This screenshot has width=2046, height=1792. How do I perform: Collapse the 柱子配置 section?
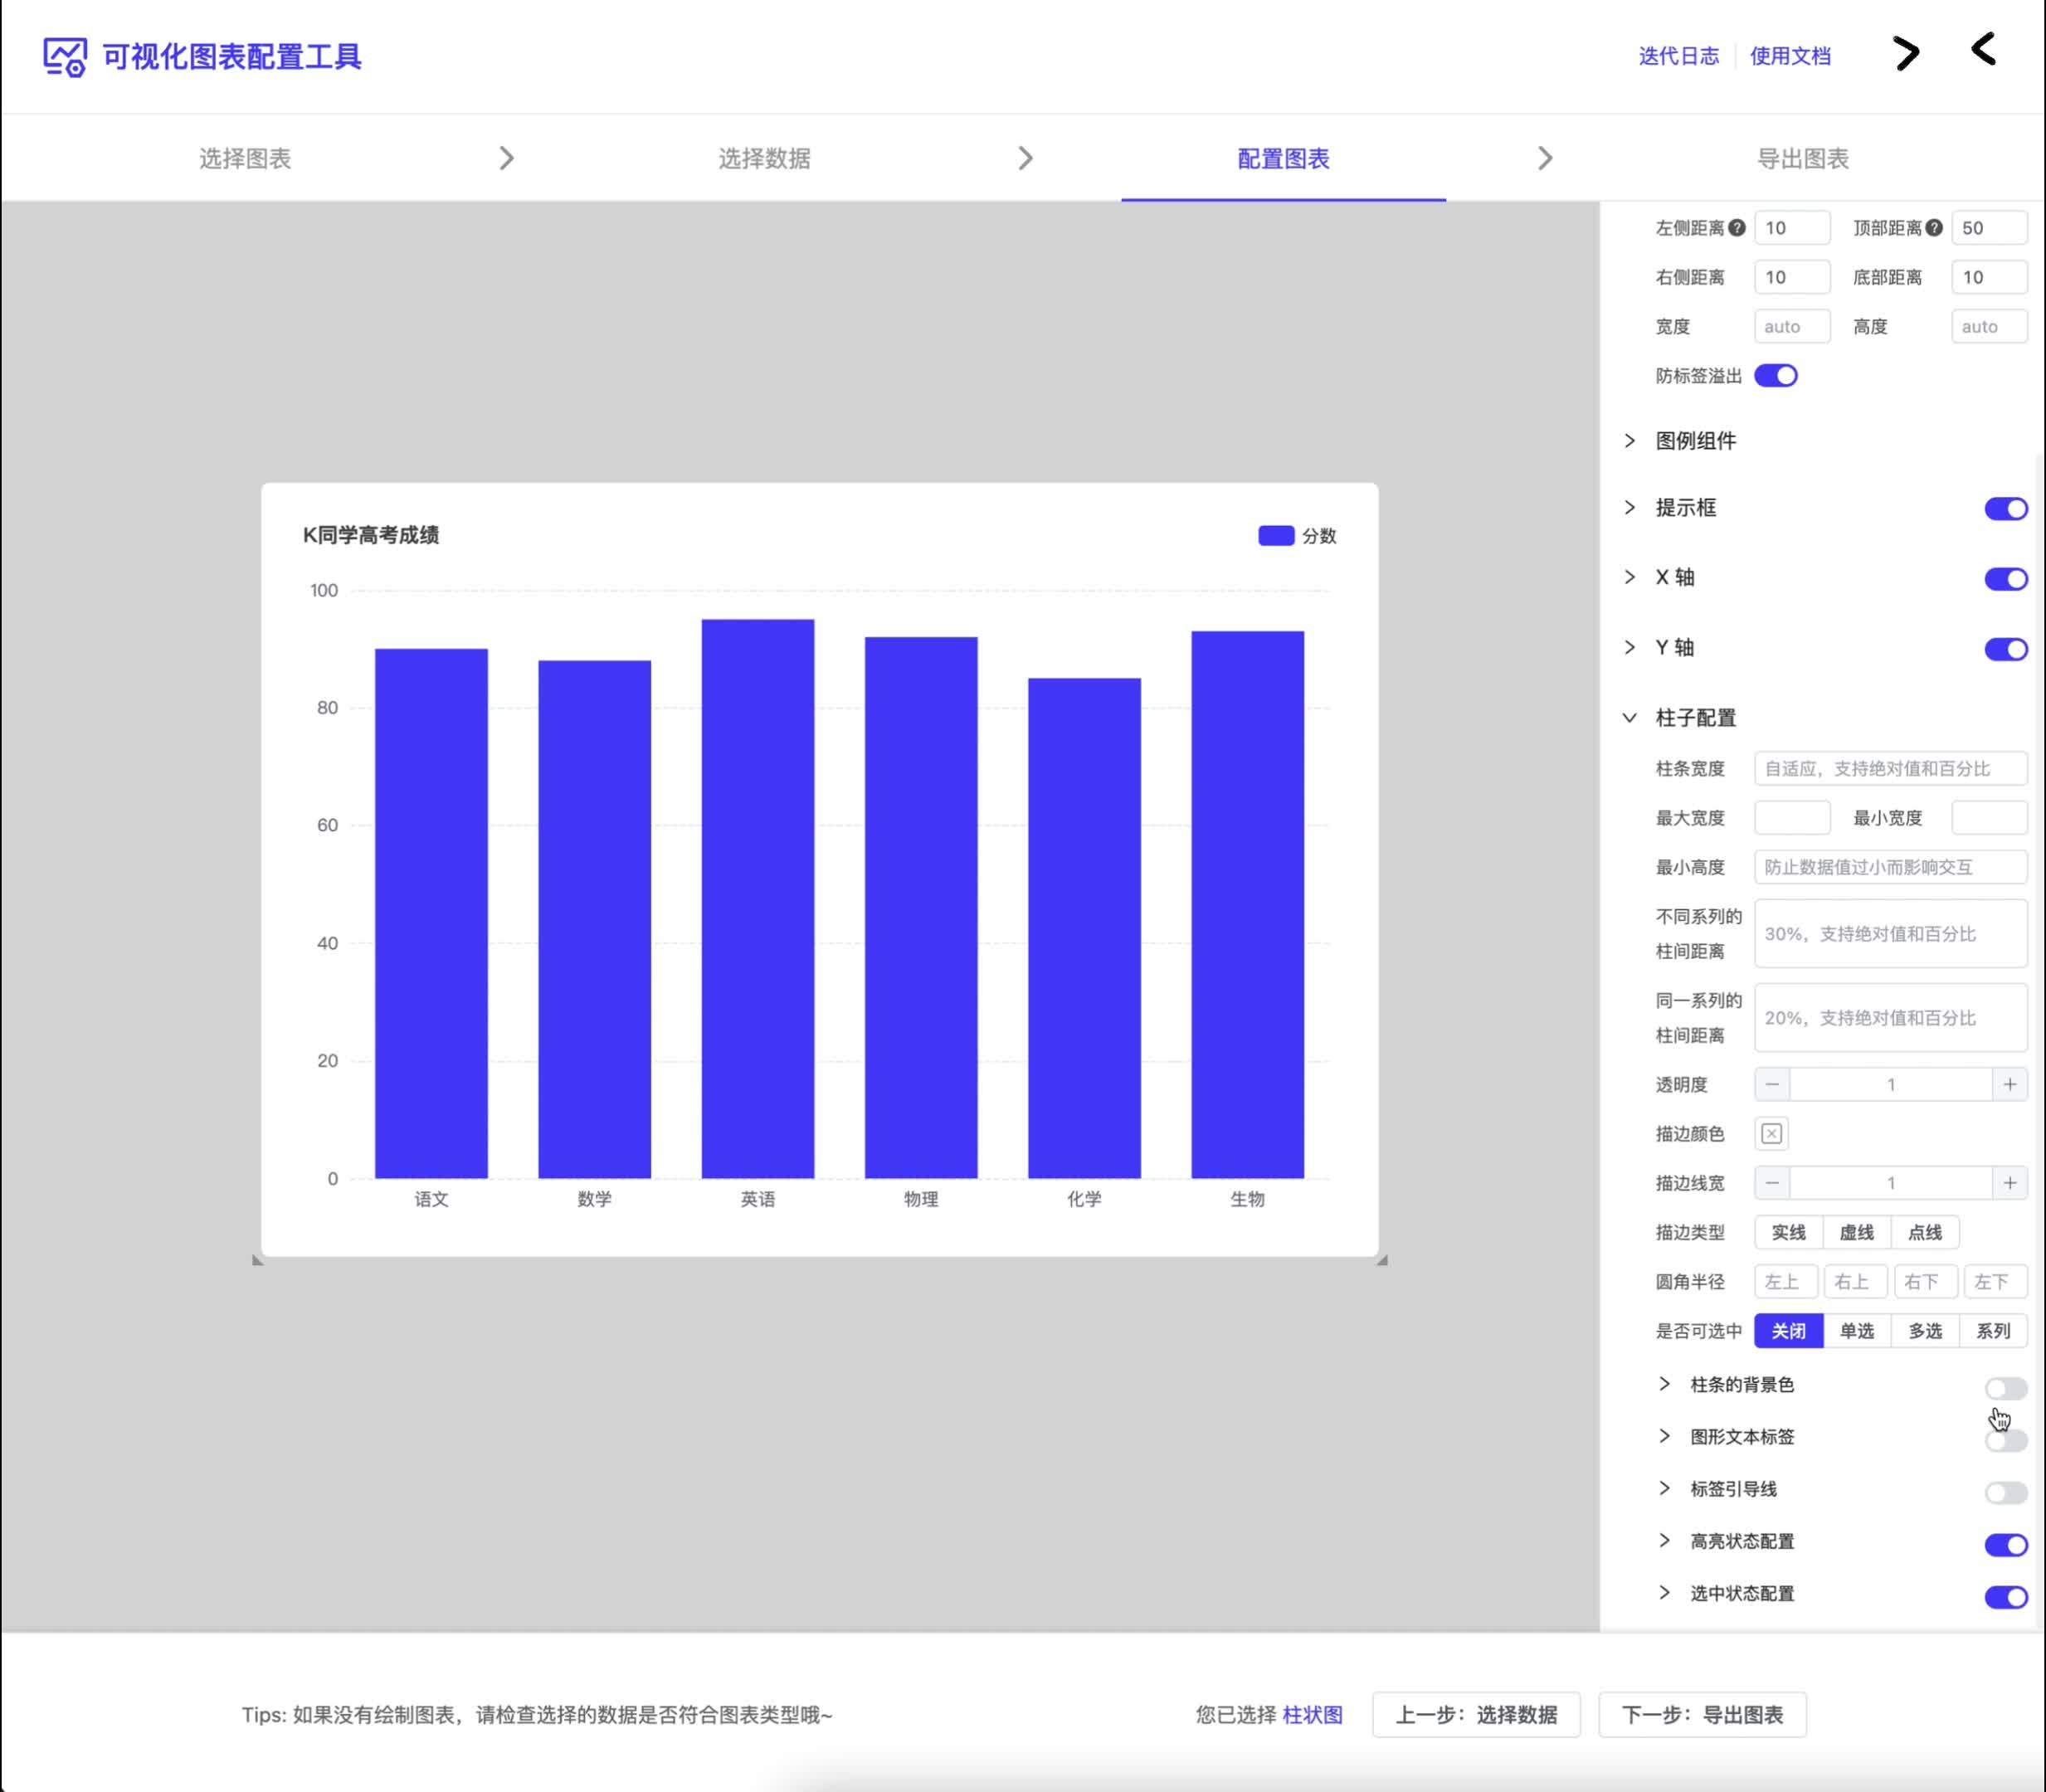point(1630,718)
